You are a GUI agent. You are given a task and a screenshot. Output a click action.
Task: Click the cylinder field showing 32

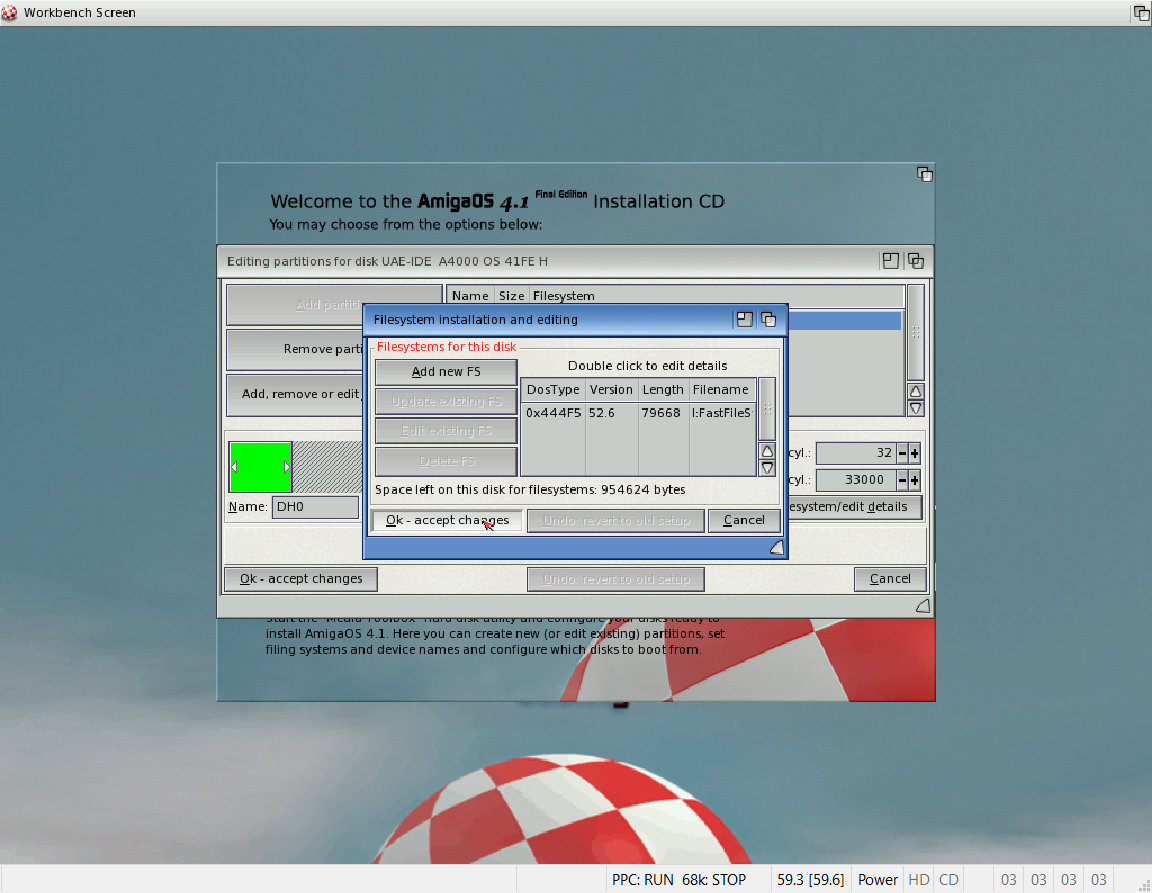click(856, 453)
